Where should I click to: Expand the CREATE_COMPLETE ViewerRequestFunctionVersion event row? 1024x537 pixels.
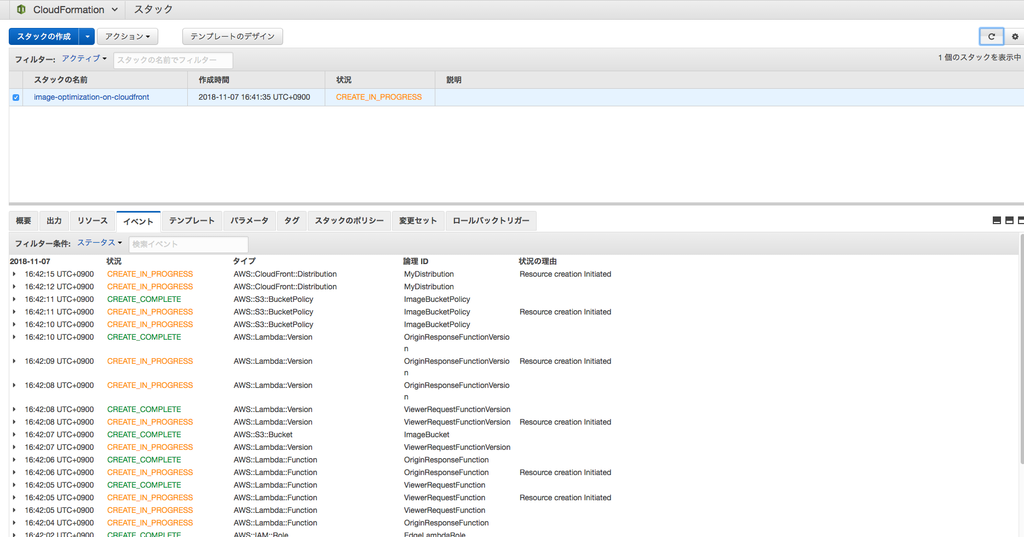pos(14,410)
